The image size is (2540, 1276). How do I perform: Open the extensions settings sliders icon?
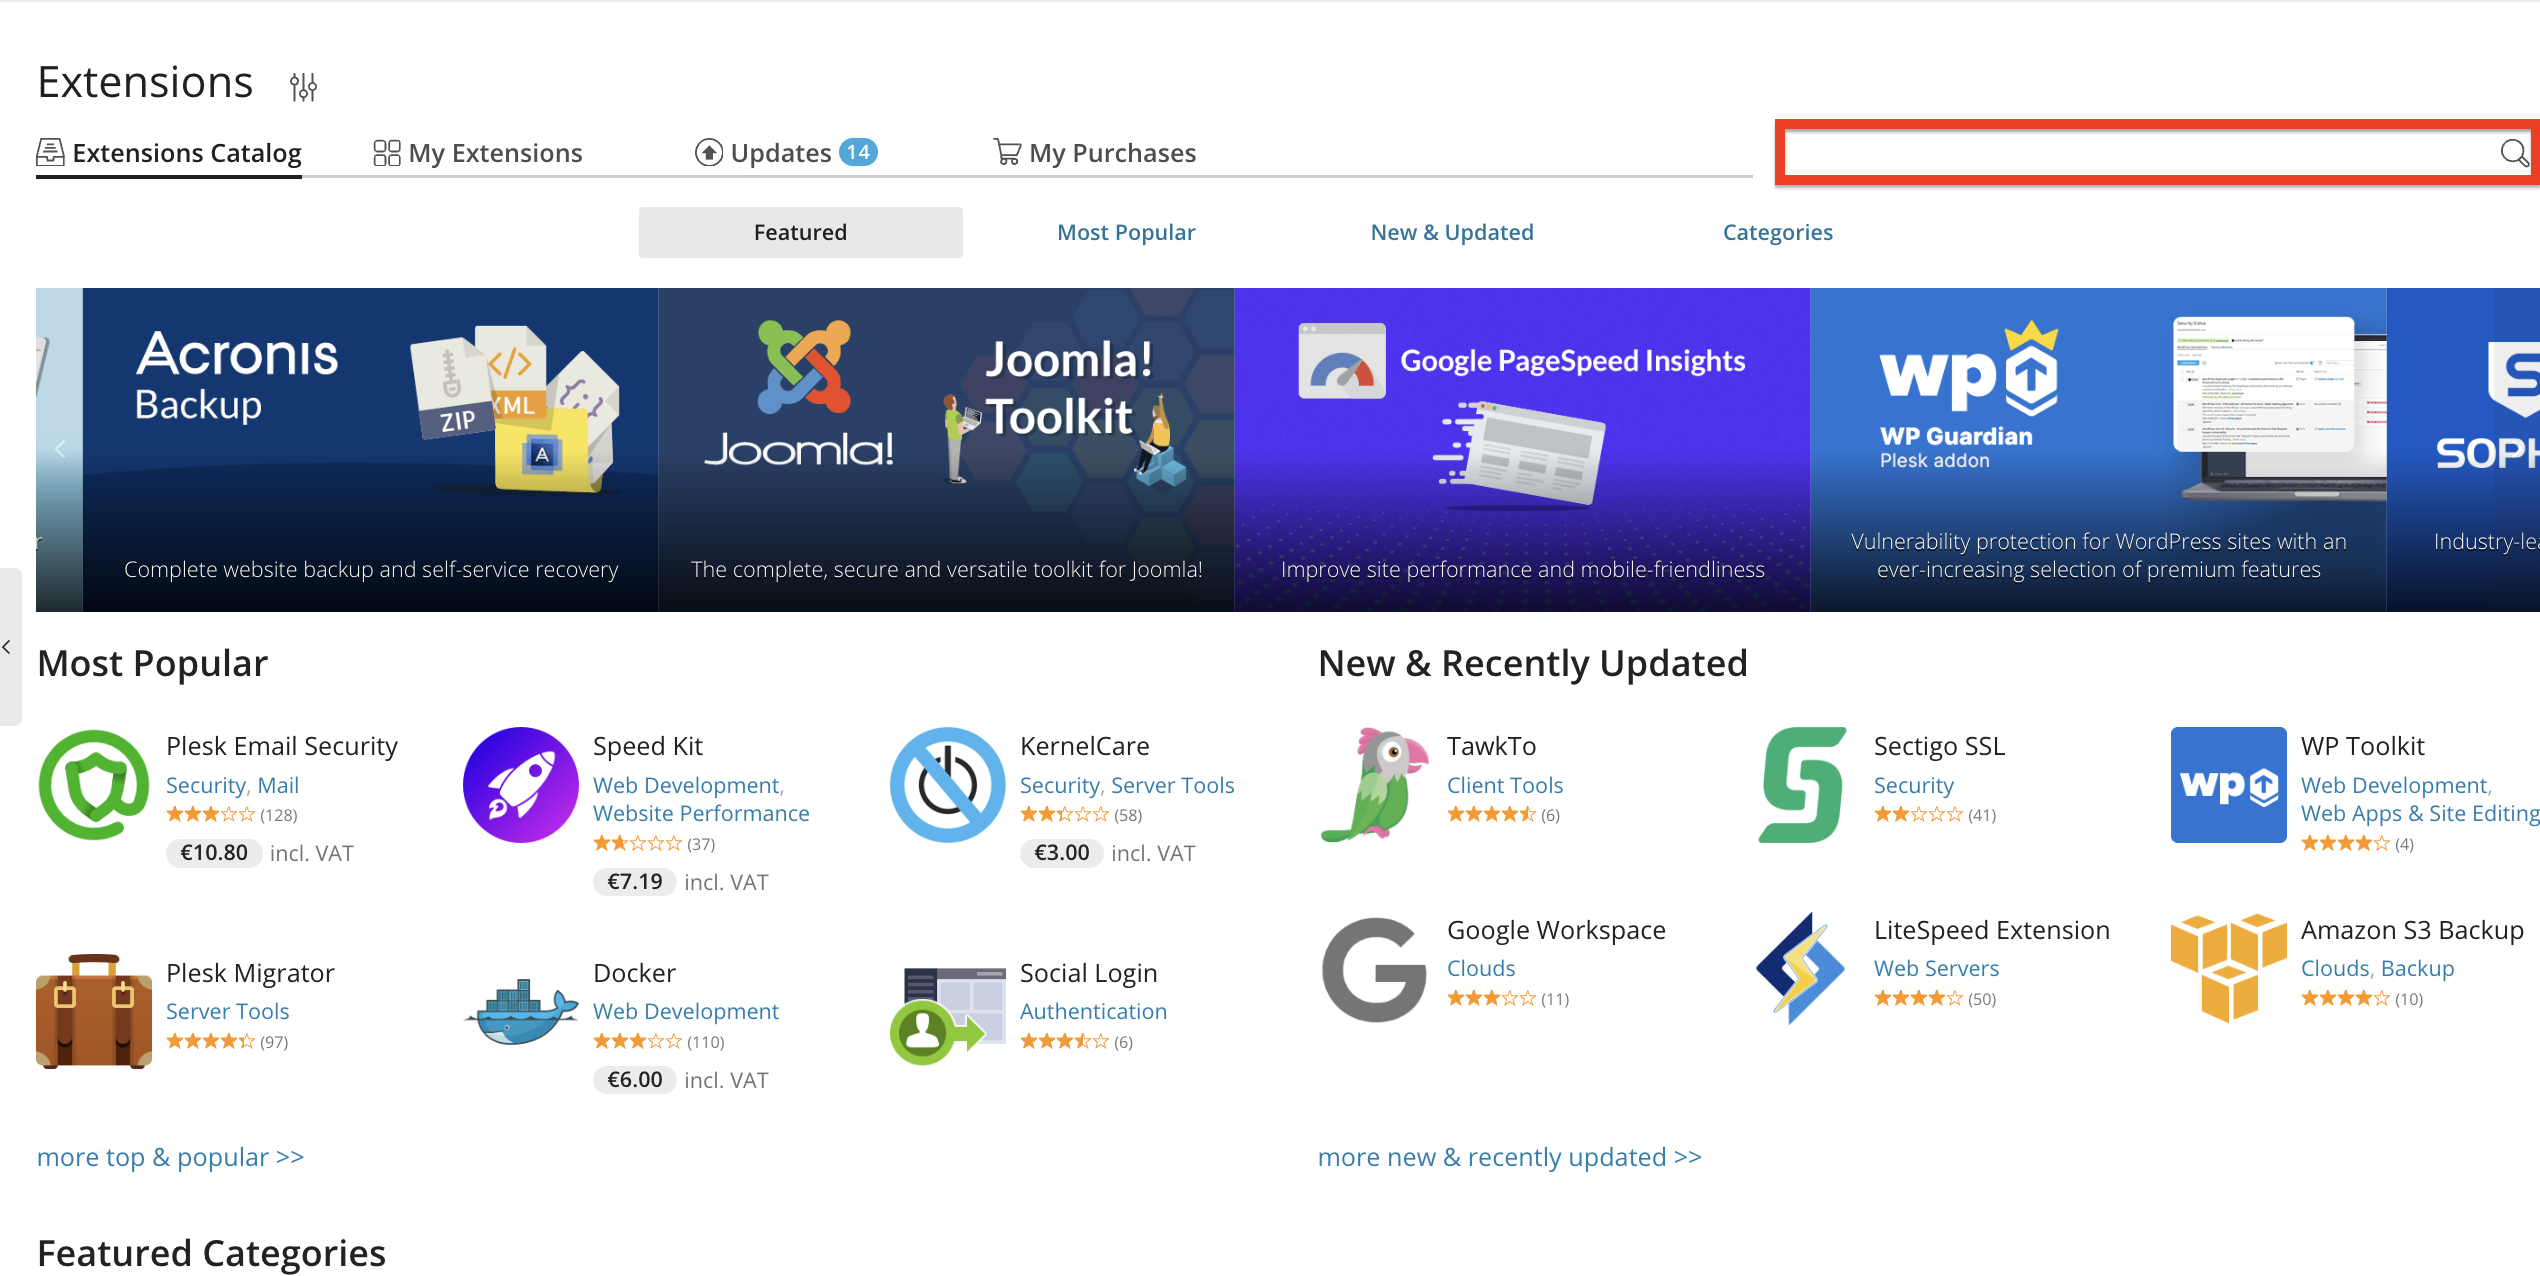tap(303, 87)
